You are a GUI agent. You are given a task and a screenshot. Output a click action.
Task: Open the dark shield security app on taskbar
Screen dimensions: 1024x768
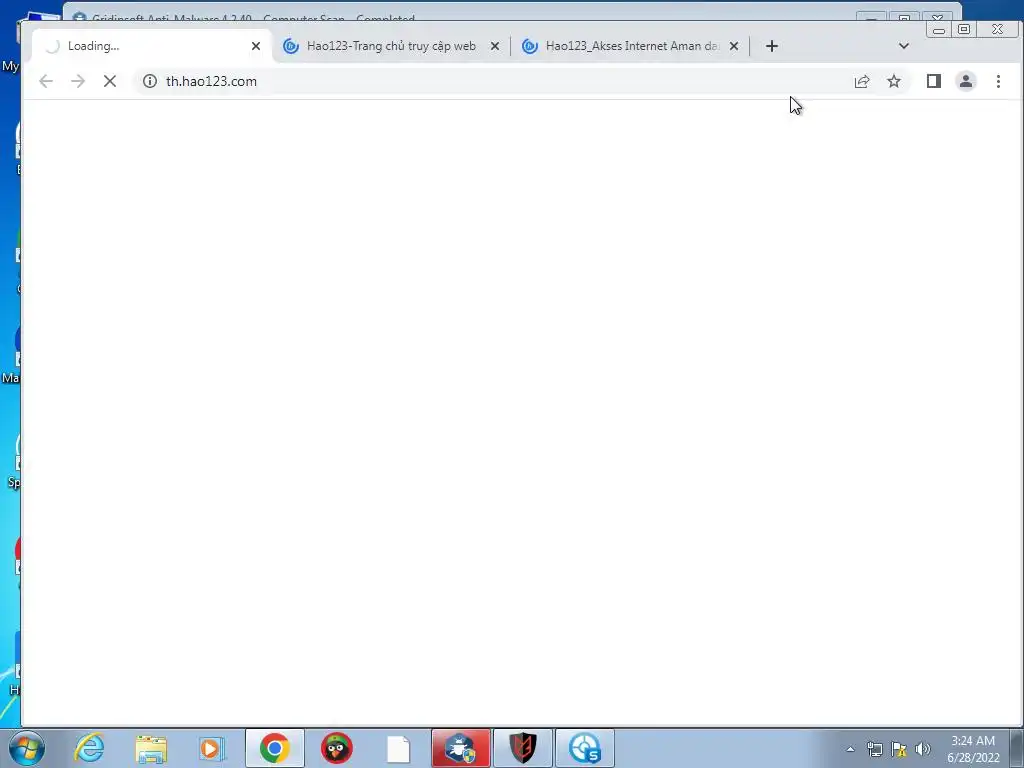(x=523, y=748)
